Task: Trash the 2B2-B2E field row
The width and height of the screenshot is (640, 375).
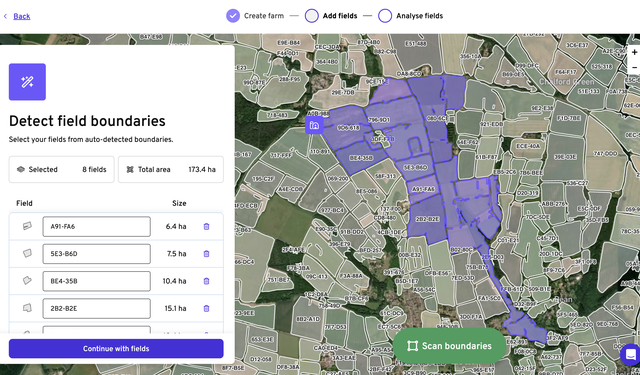Action: pyautogui.click(x=207, y=308)
